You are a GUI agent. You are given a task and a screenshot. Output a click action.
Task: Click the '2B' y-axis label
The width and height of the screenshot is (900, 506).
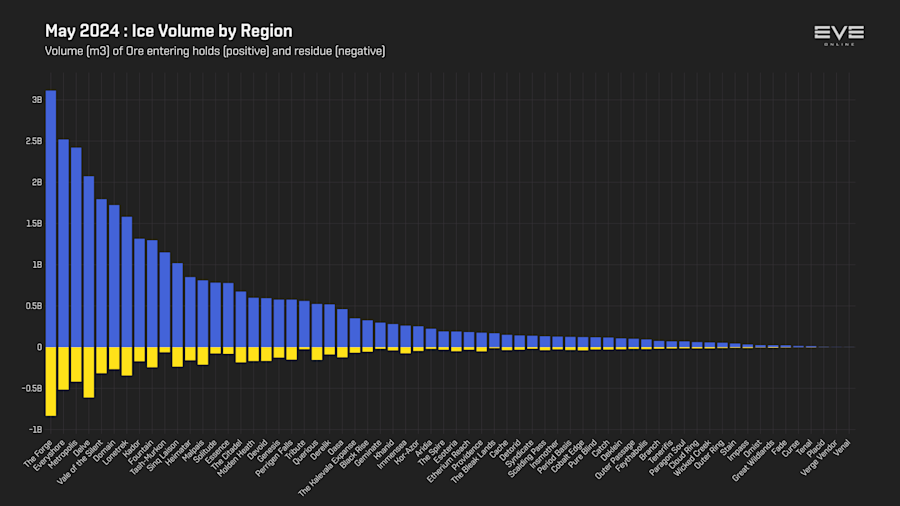[37, 182]
